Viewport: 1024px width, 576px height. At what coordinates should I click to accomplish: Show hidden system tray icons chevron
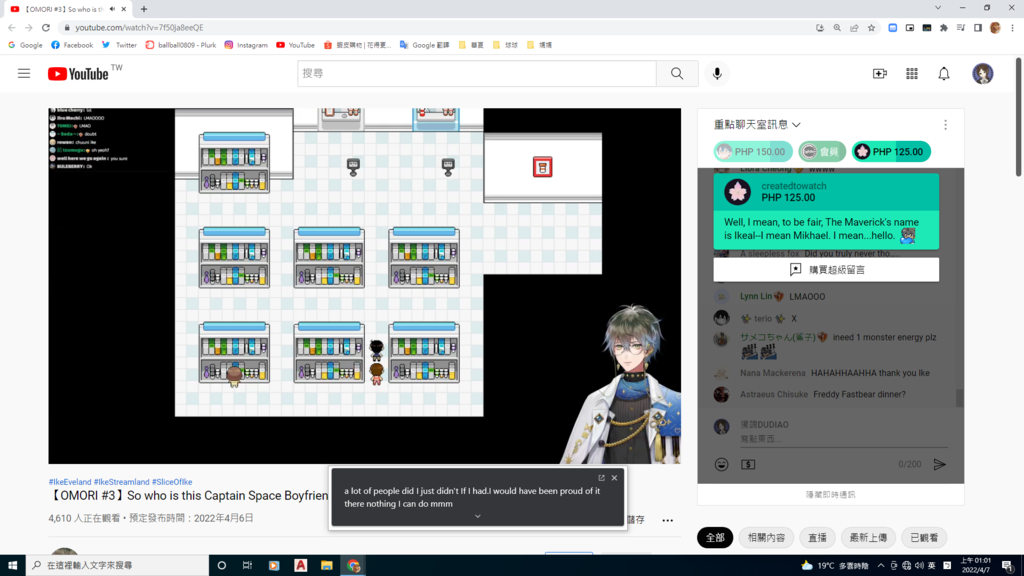(x=880, y=566)
